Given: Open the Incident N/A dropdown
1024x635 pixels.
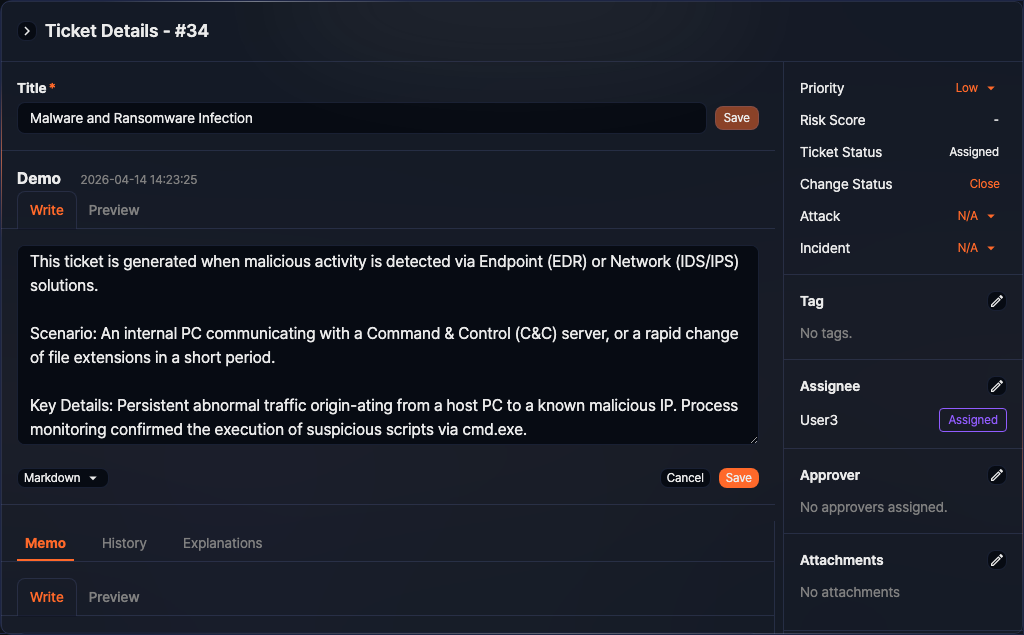Looking at the screenshot, I should point(976,248).
